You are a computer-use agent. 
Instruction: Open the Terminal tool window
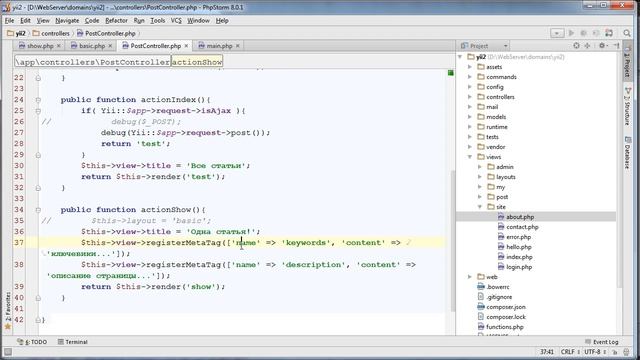point(73,342)
